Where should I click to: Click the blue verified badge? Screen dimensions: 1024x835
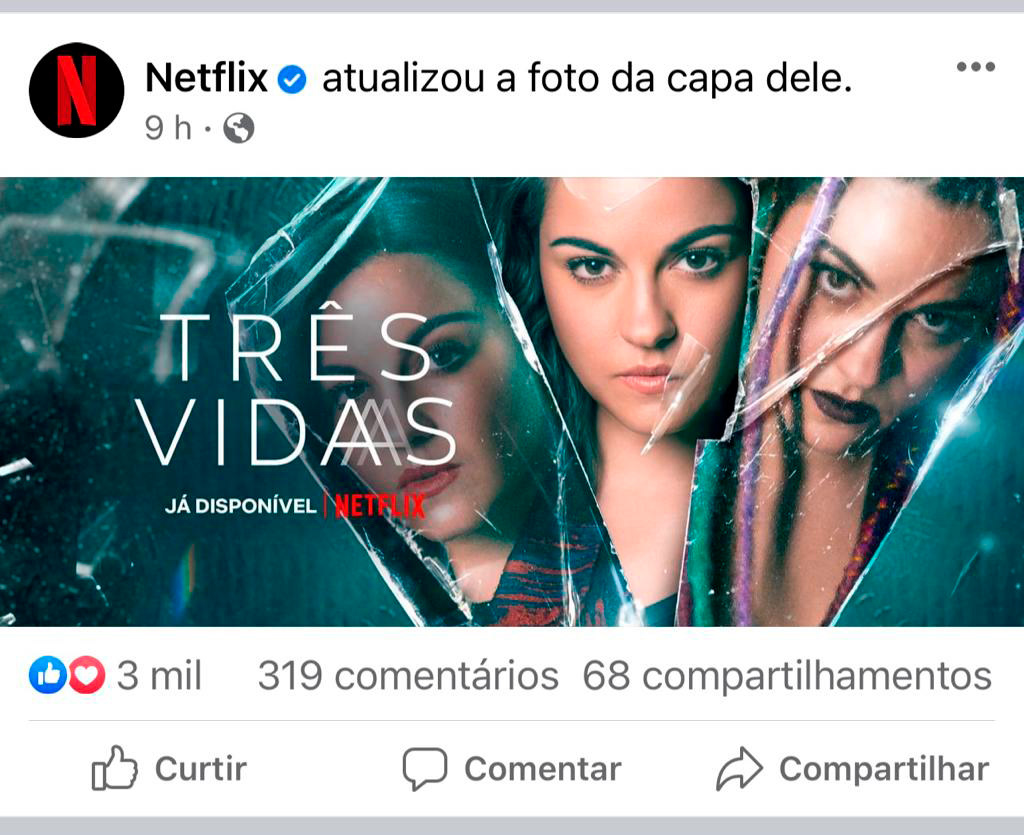[x=292, y=80]
